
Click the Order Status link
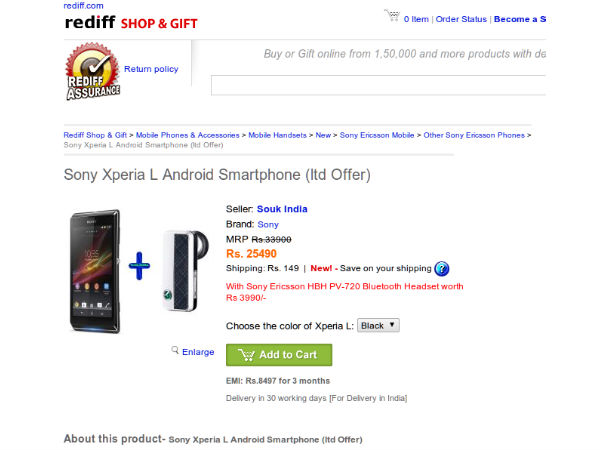461,19
